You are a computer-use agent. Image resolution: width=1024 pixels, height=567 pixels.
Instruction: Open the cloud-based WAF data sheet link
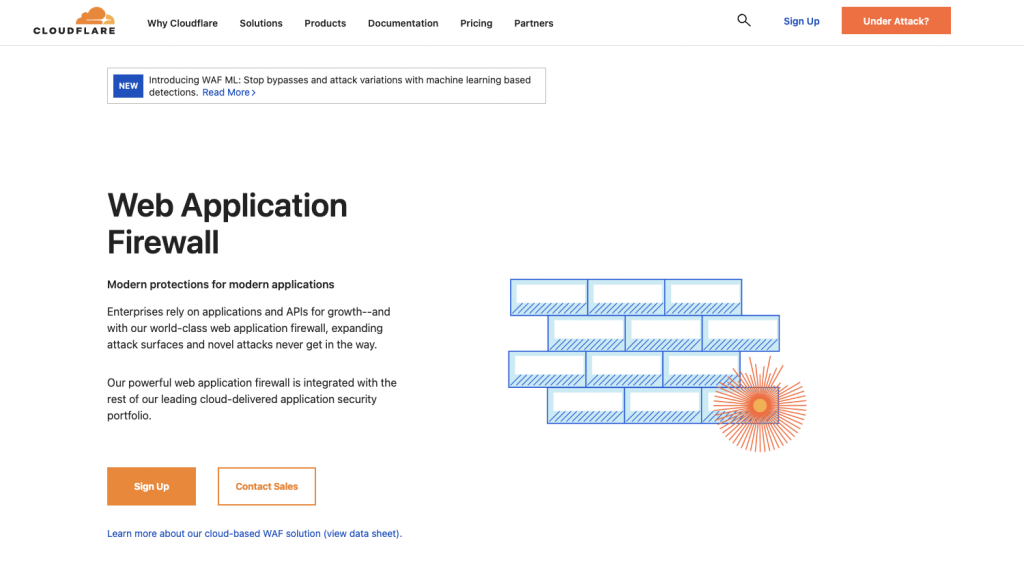point(255,534)
